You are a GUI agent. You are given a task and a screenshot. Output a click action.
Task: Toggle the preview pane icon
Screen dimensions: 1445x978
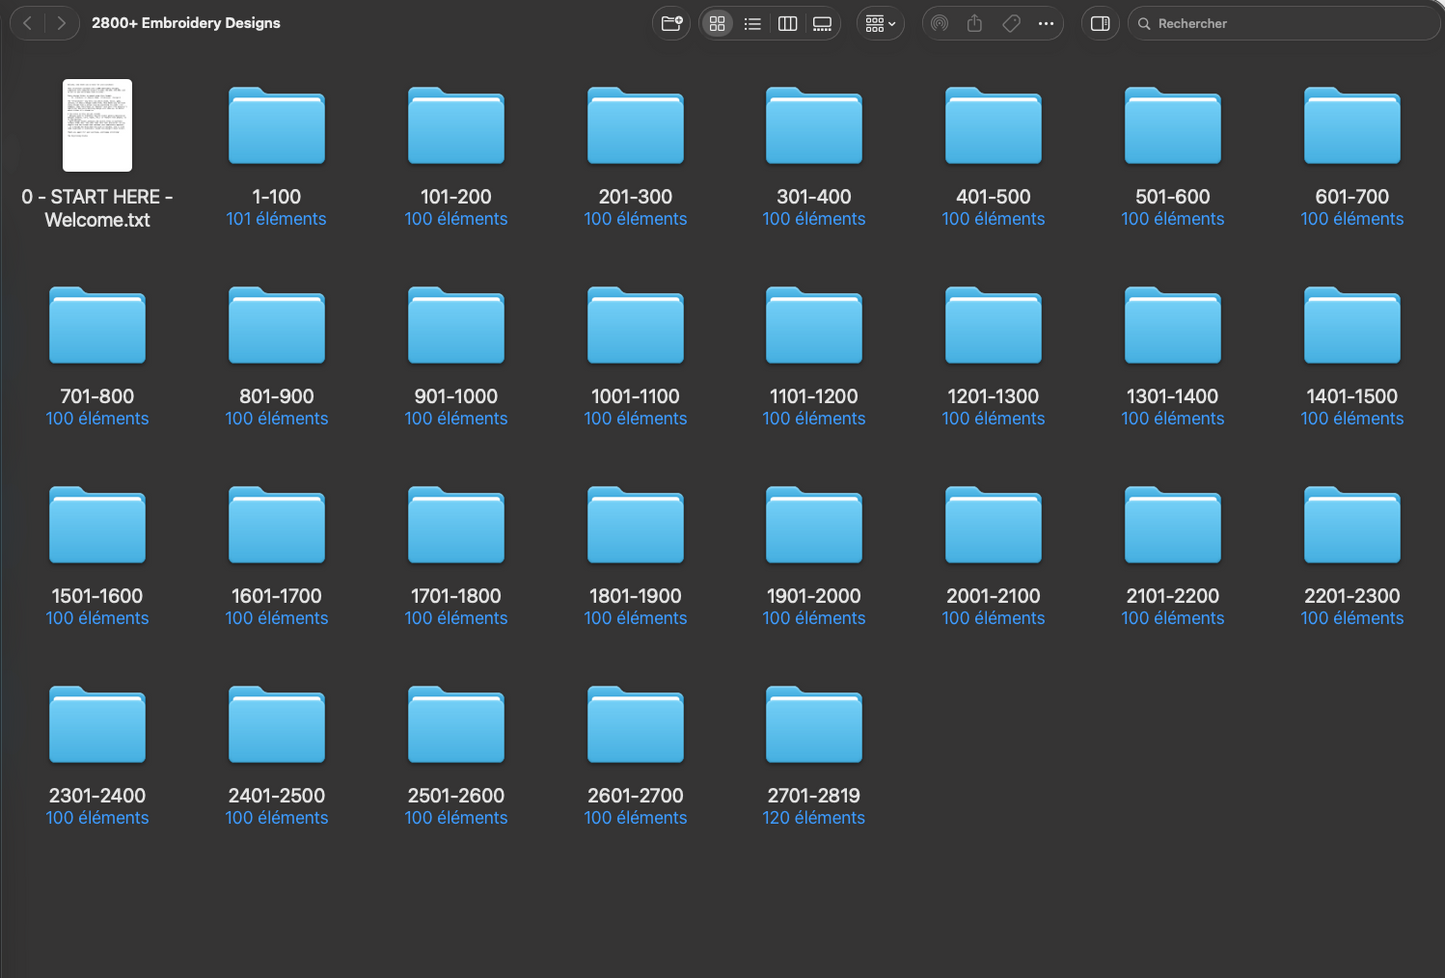[x=1100, y=23]
